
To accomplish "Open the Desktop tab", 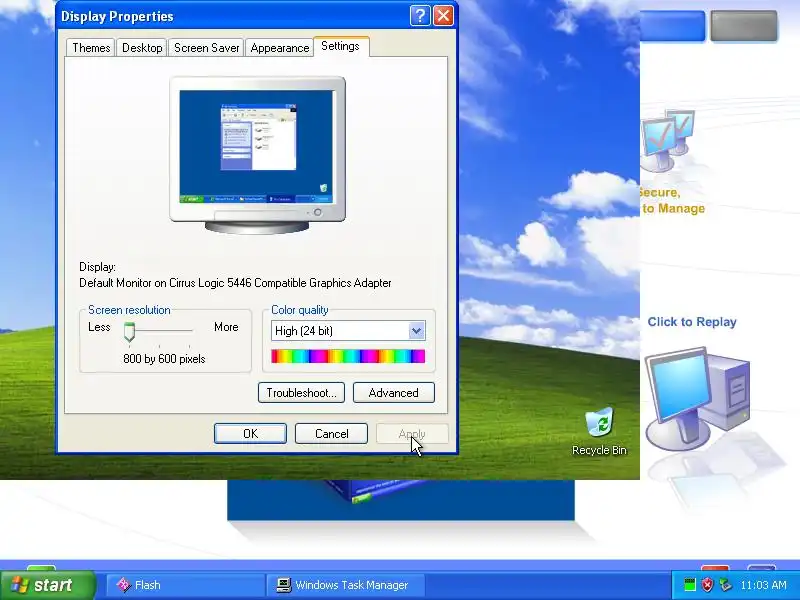I will (142, 48).
